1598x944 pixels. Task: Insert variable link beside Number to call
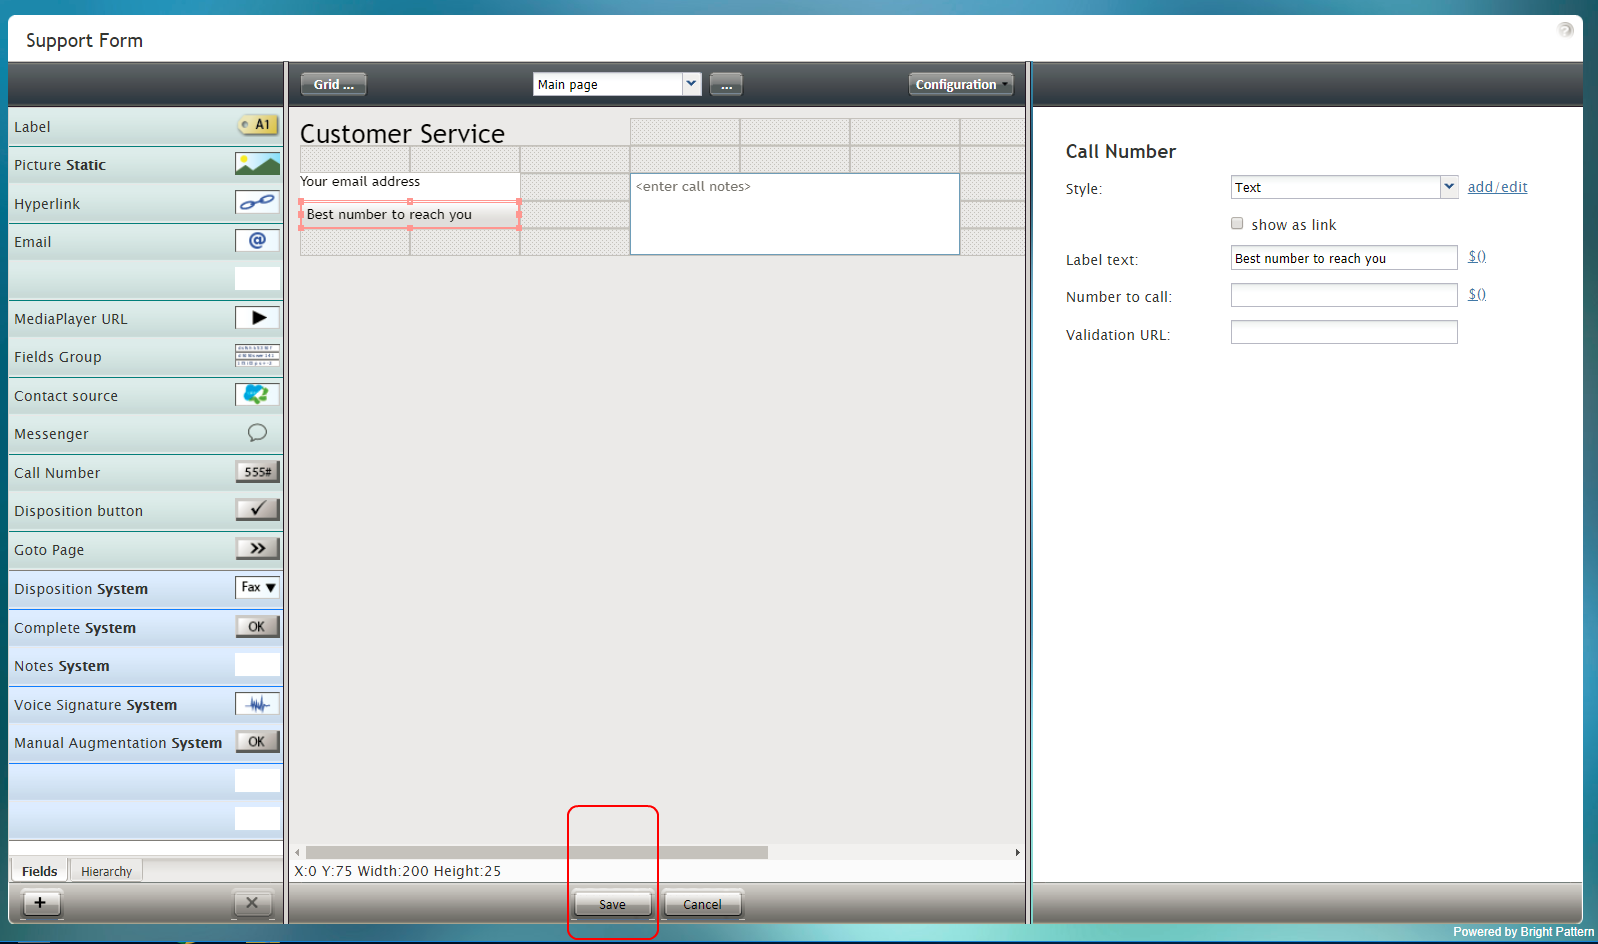tap(1477, 294)
